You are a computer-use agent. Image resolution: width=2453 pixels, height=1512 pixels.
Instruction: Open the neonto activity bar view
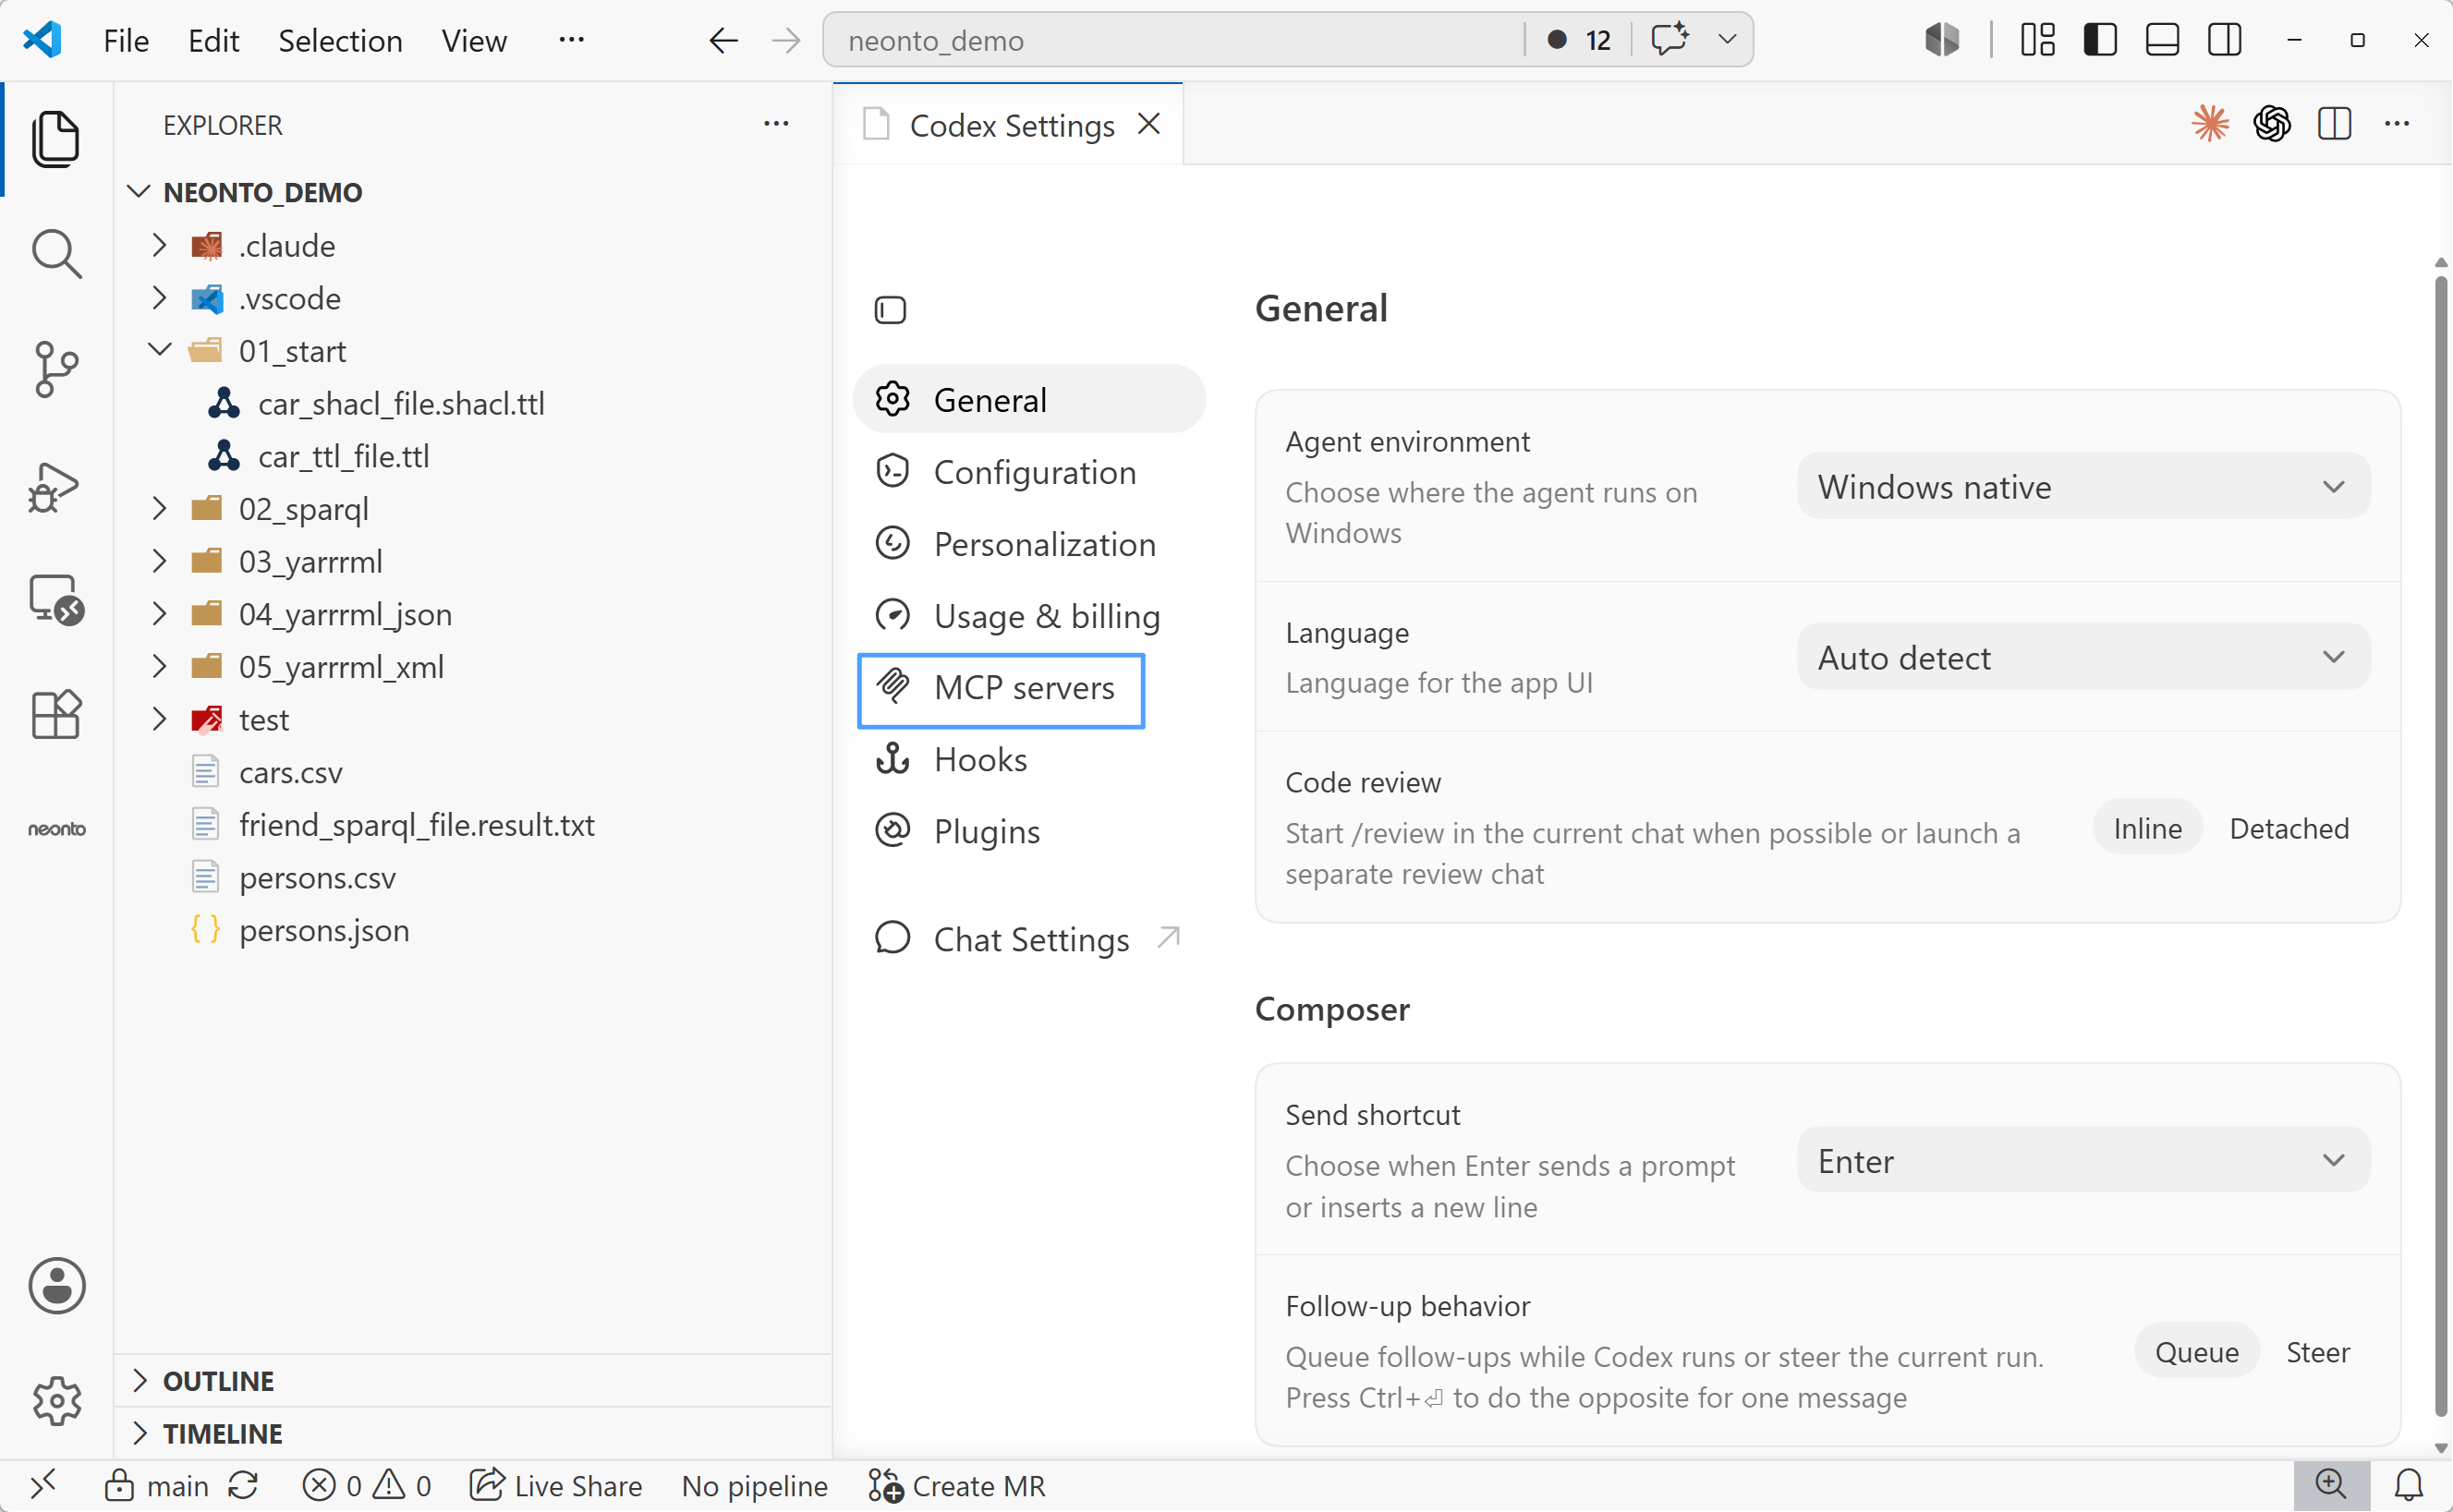tap(56, 829)
